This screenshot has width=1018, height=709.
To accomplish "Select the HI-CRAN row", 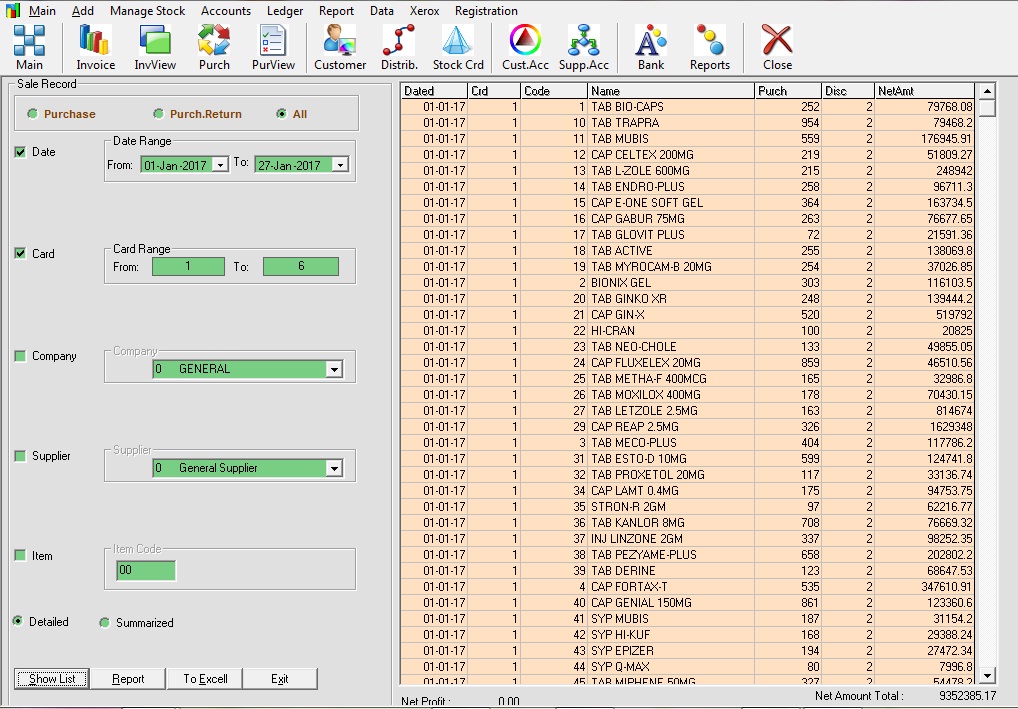I will tap(688, 330).
